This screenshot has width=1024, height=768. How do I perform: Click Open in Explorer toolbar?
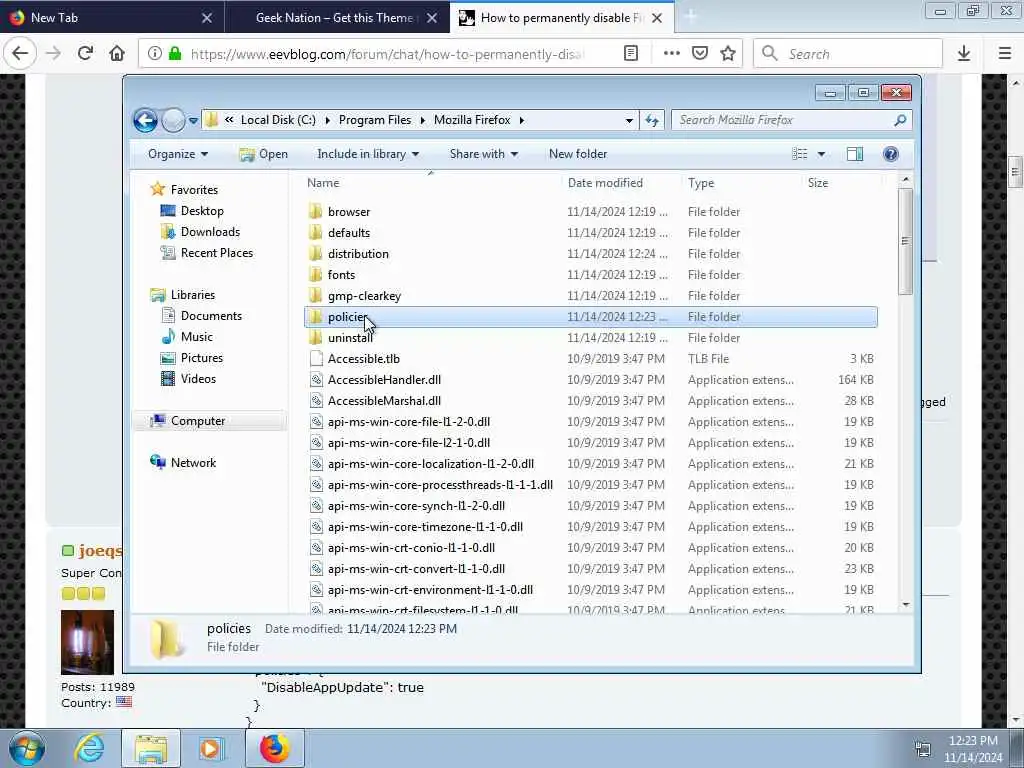[x=263, y=154]
